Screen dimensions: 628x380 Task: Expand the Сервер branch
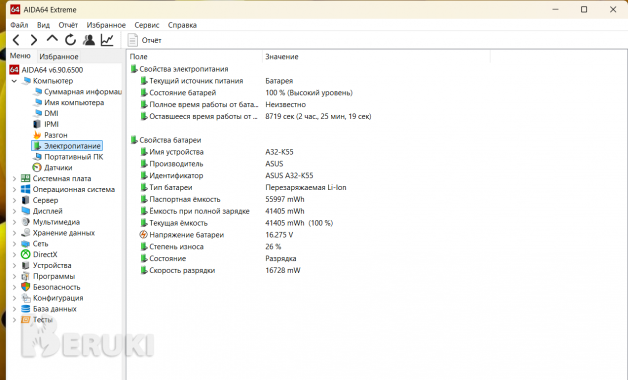14,200
